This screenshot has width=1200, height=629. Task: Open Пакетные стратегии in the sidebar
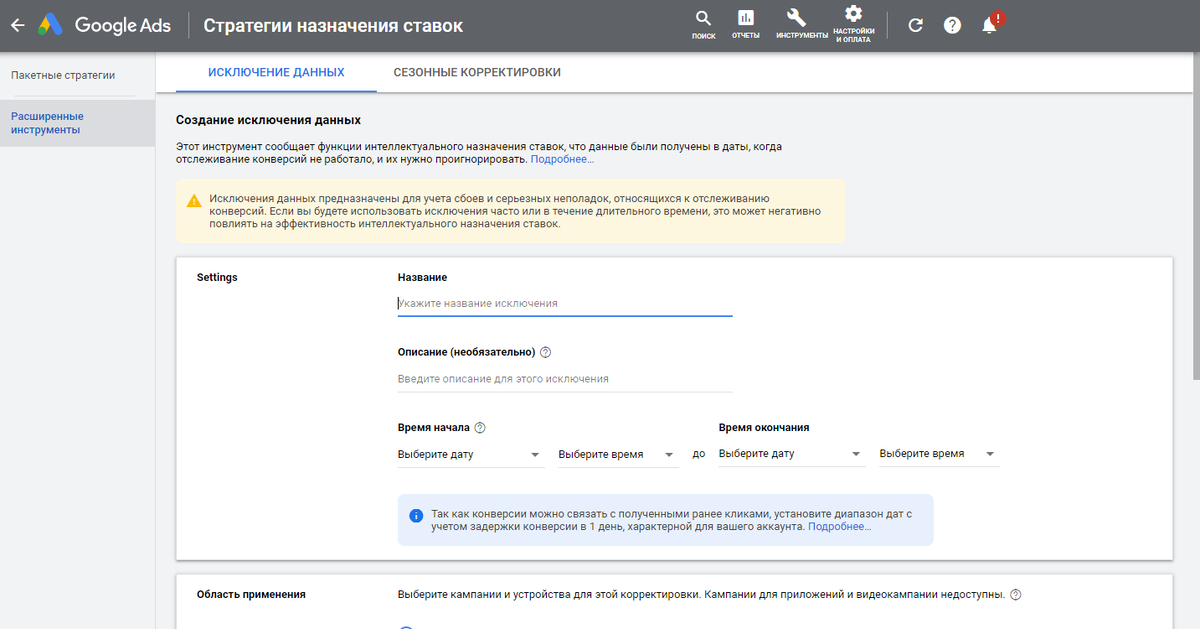point(63,75)
